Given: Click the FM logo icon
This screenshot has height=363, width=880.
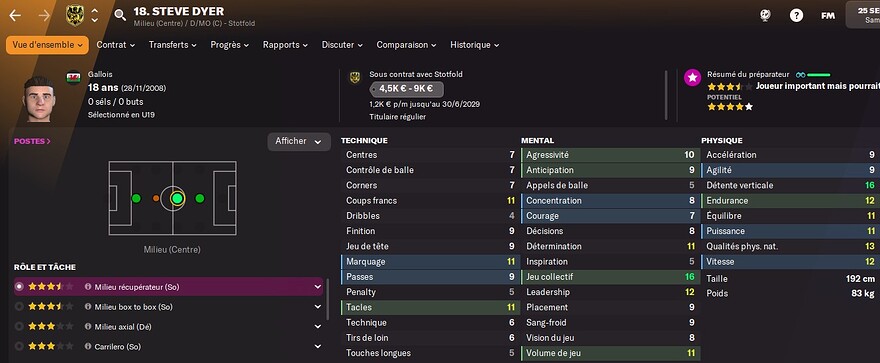Looking at the screenshot, I should point(828,16).
